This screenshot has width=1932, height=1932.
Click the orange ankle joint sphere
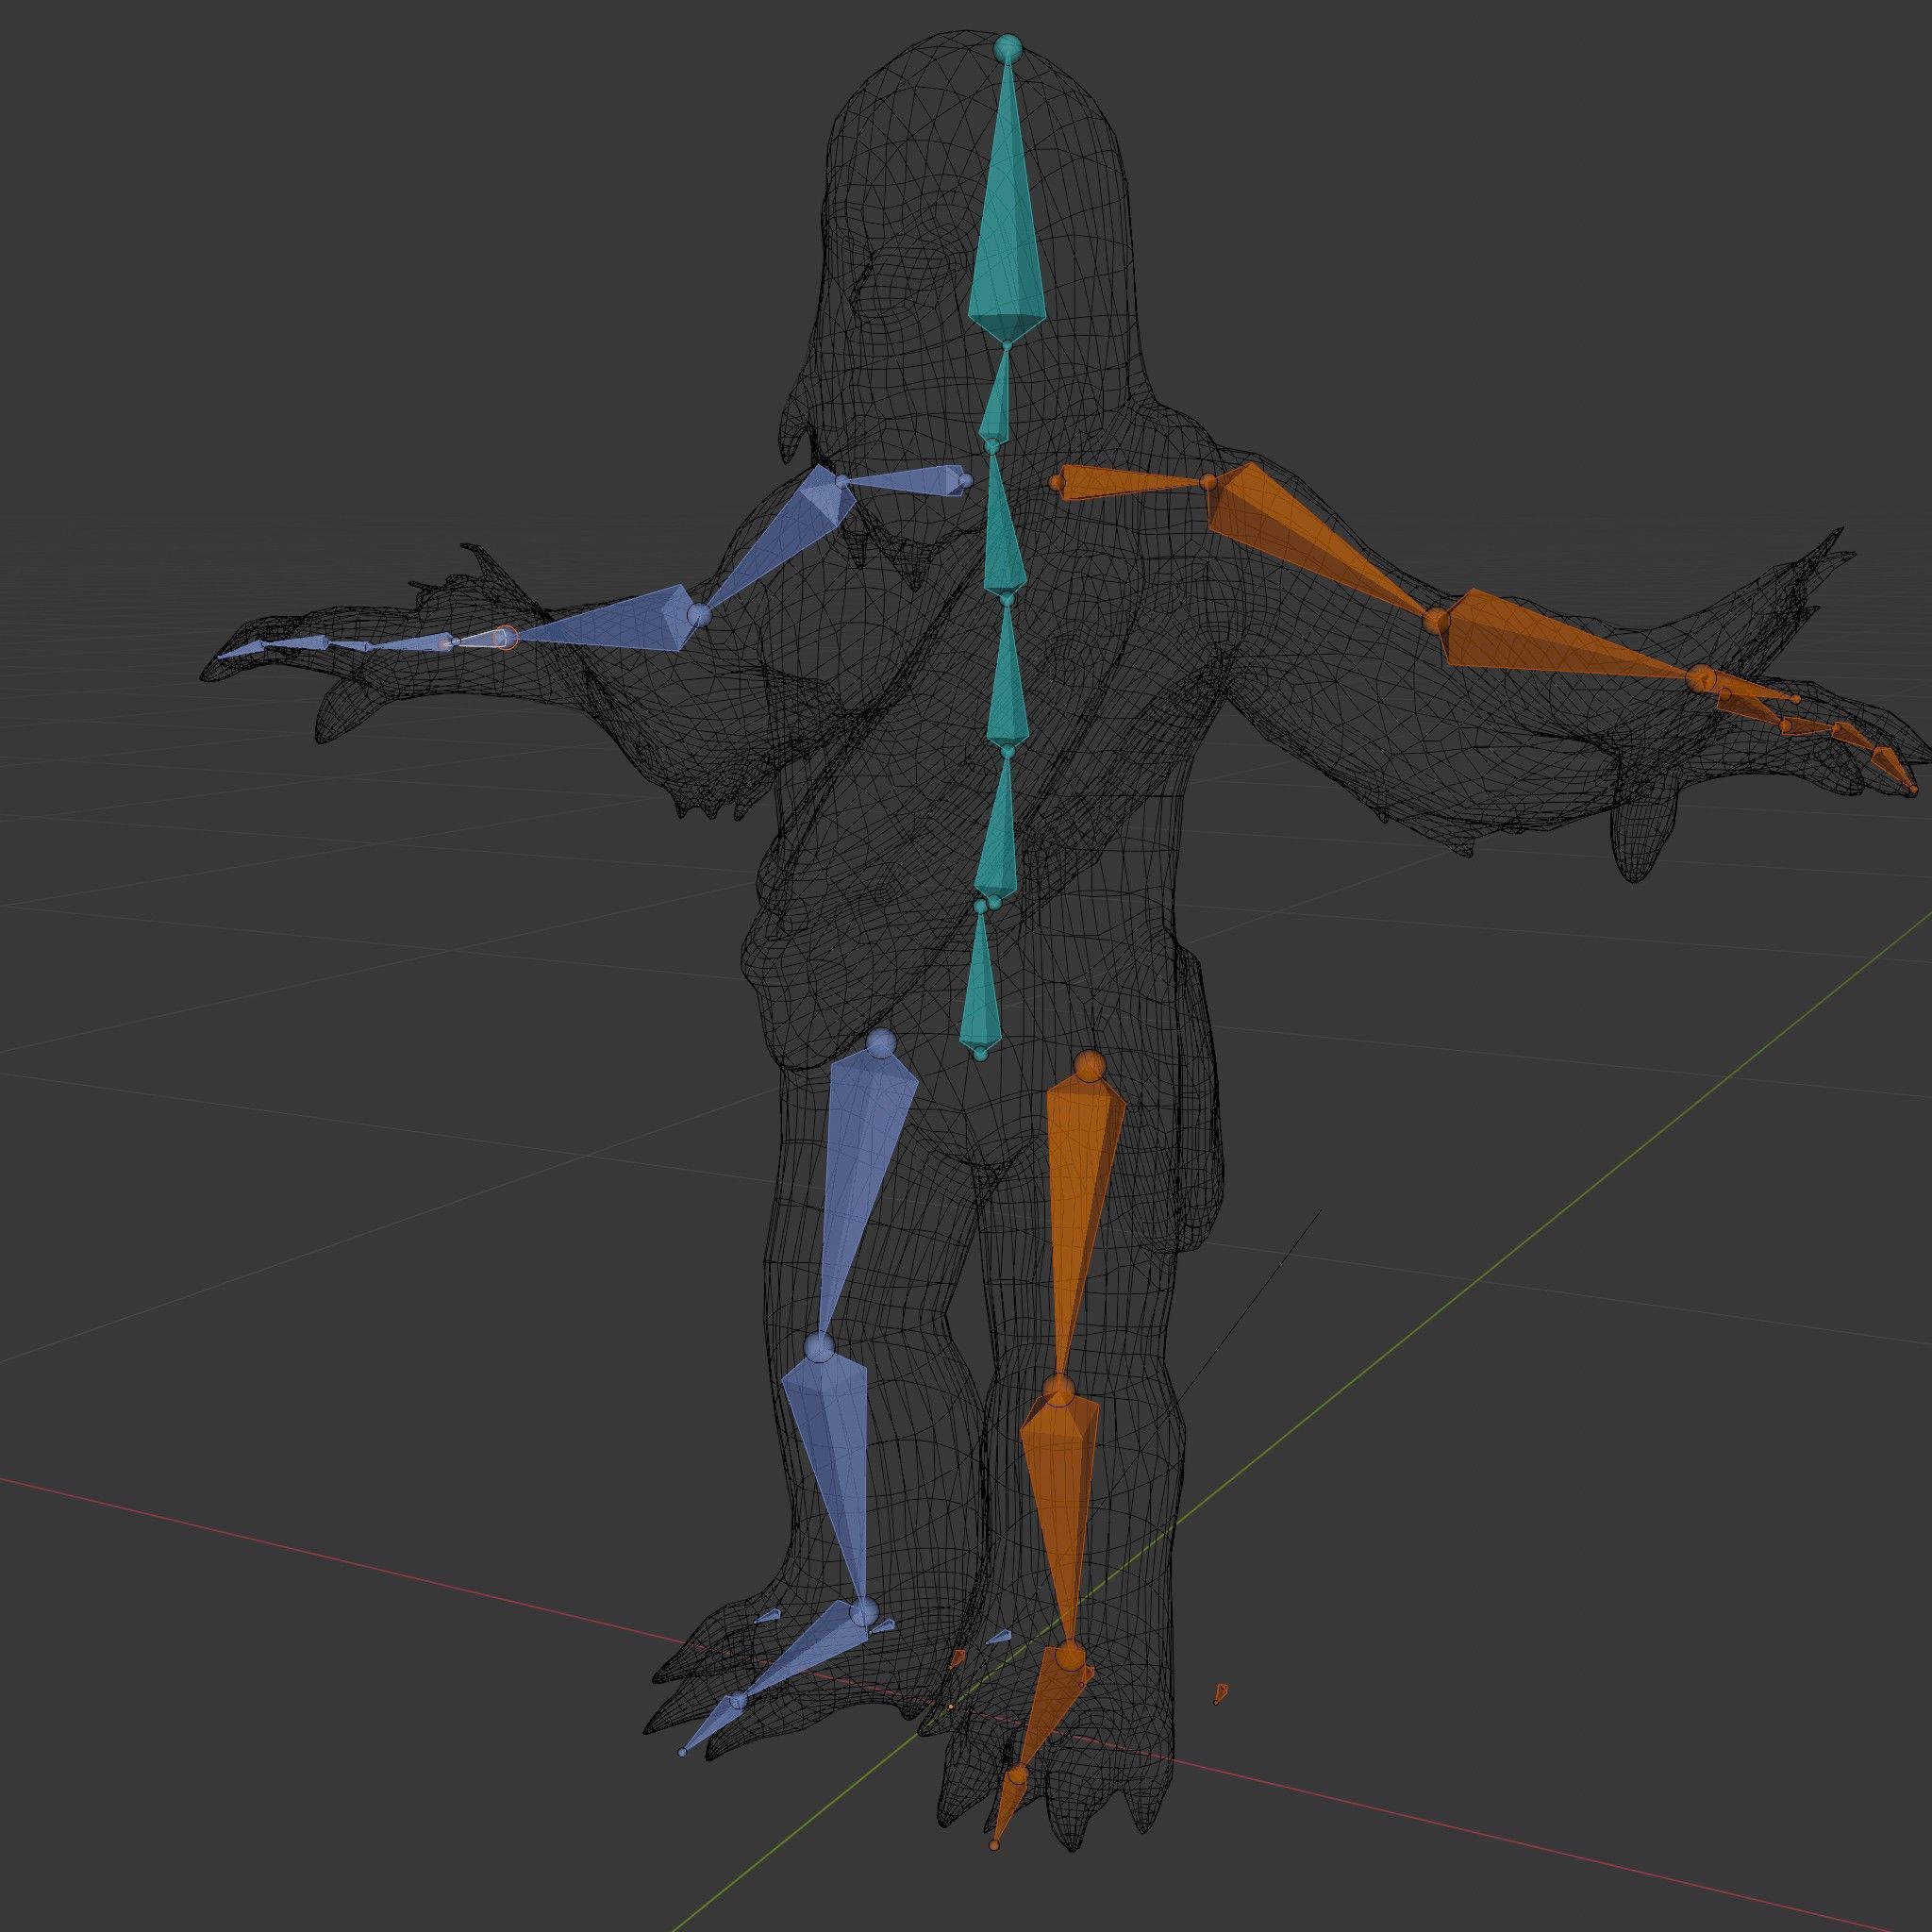point(1070,1656)
